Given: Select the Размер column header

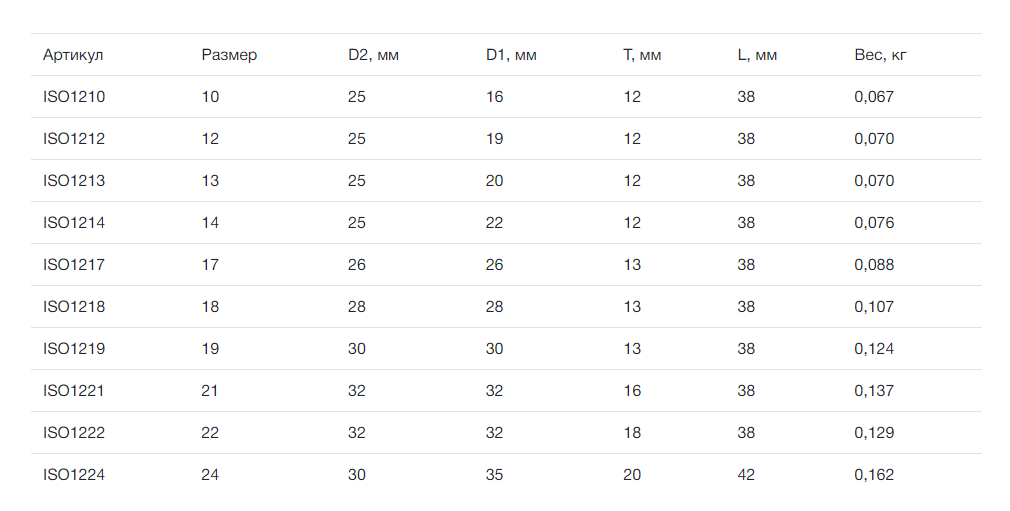Looking at the screenshot, I should [229, 55].
